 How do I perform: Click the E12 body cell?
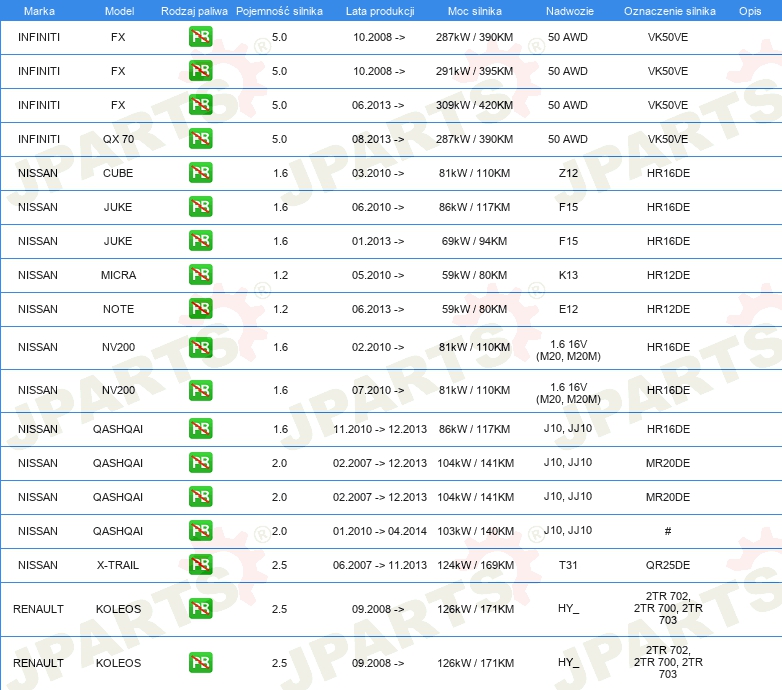(x=568, y=309)
